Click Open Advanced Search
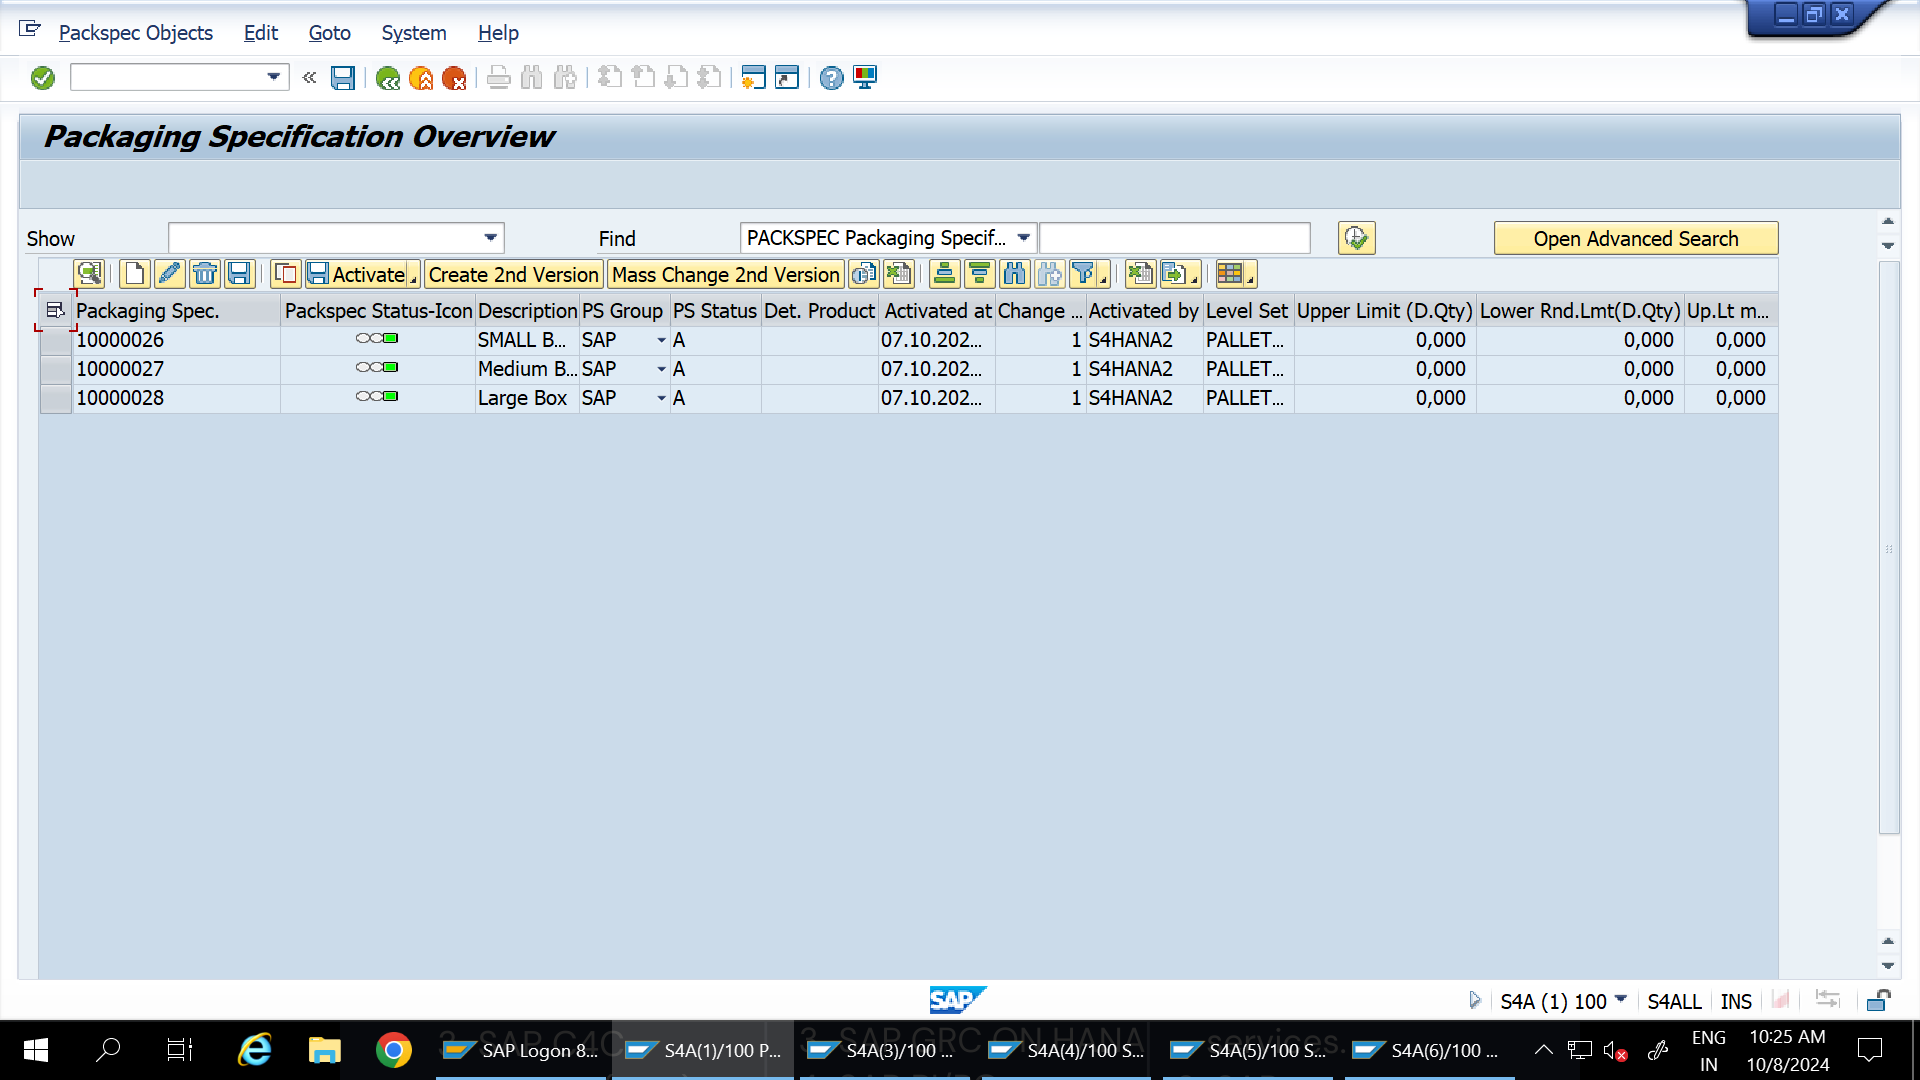Image resolution: width=1920 pixels, height=1080 pixels. (x=1635, y=238)
